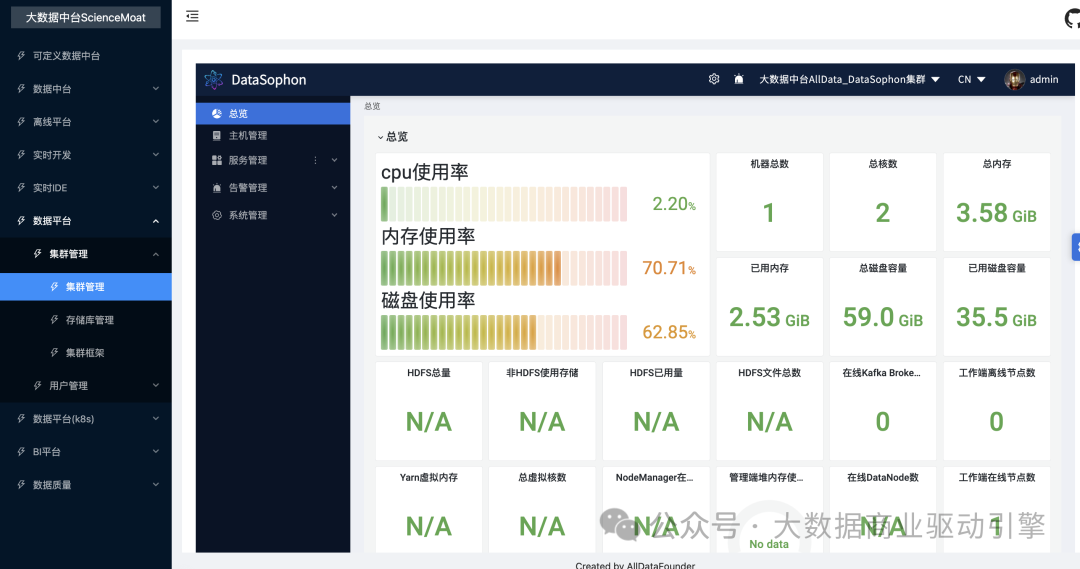
Task: Click the 大数据中台ScienceMoat title button
Action: (x=85, y=17)
